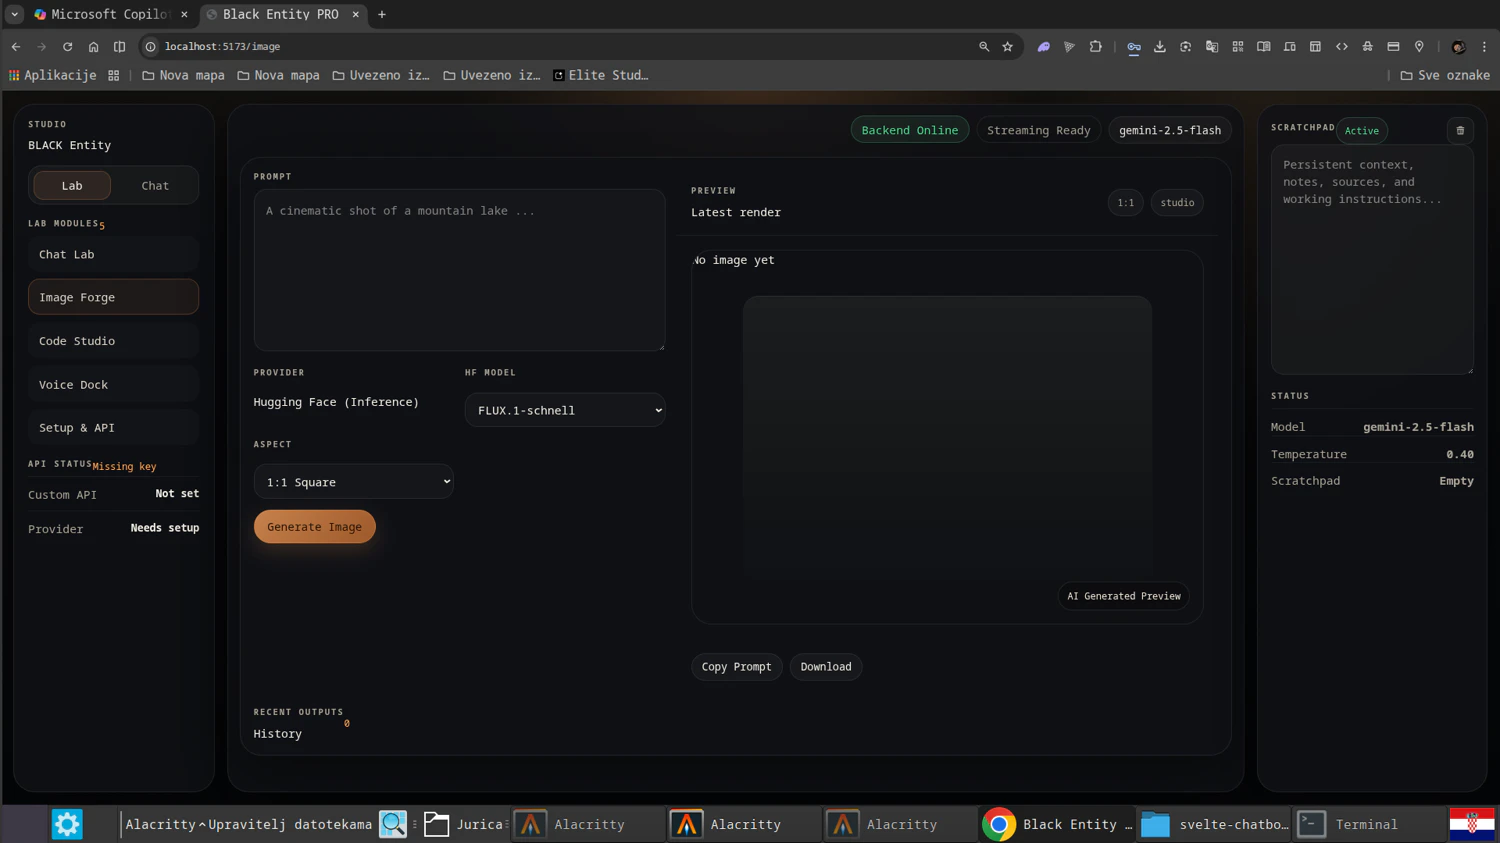Image resolution: width=1500 pixels, height=843 pixels.
Task: Open the payment methods card icon
Action: click(1393, 47)
